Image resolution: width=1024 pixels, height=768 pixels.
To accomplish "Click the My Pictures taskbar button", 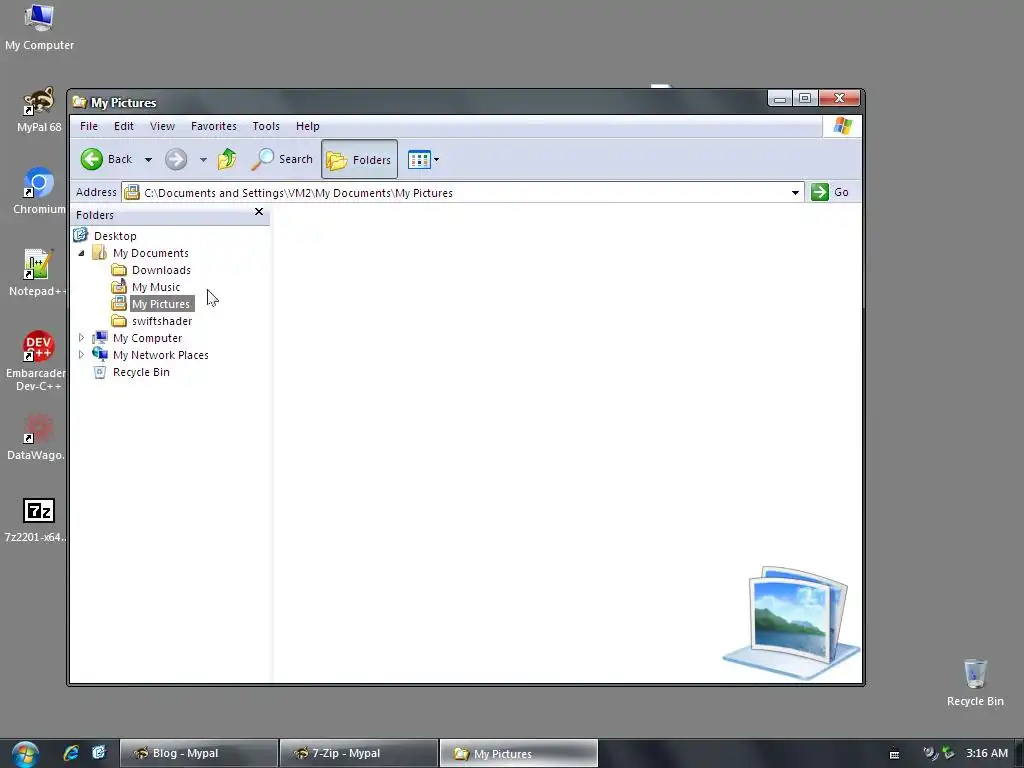I will pos(519,753).
